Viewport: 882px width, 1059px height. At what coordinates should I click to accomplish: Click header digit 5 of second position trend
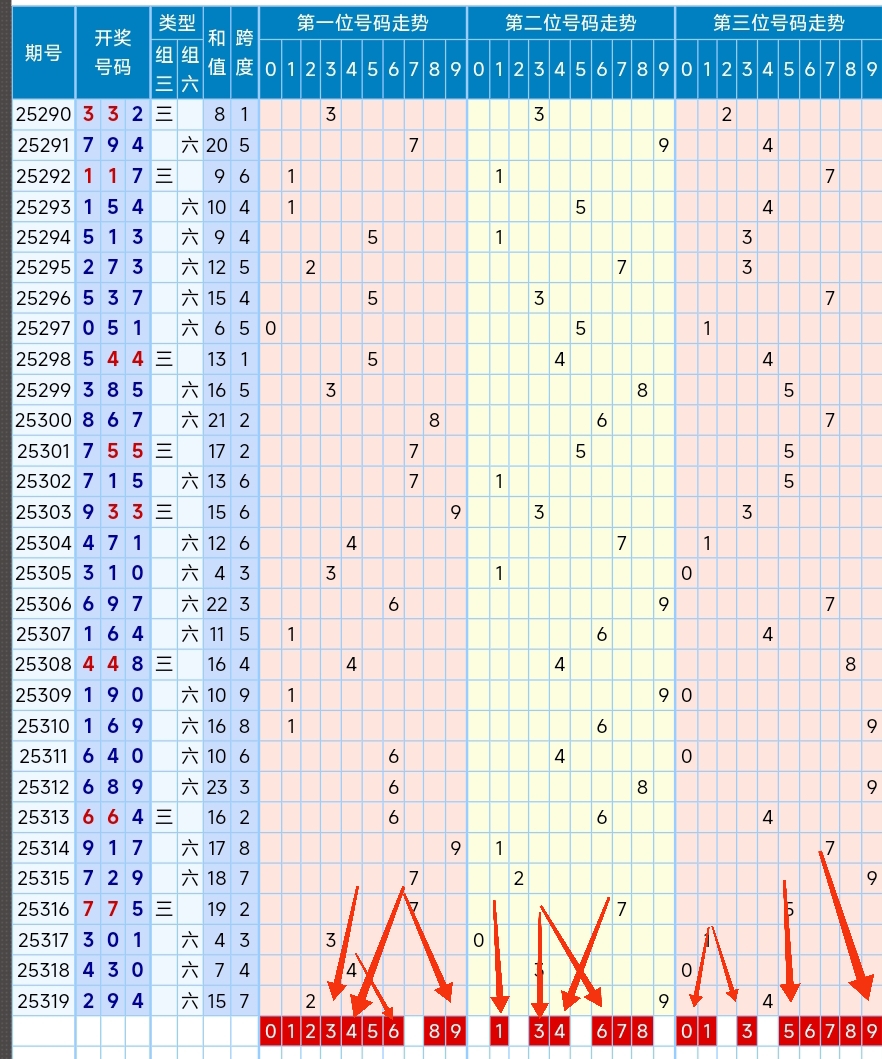(x=580, y=69)
